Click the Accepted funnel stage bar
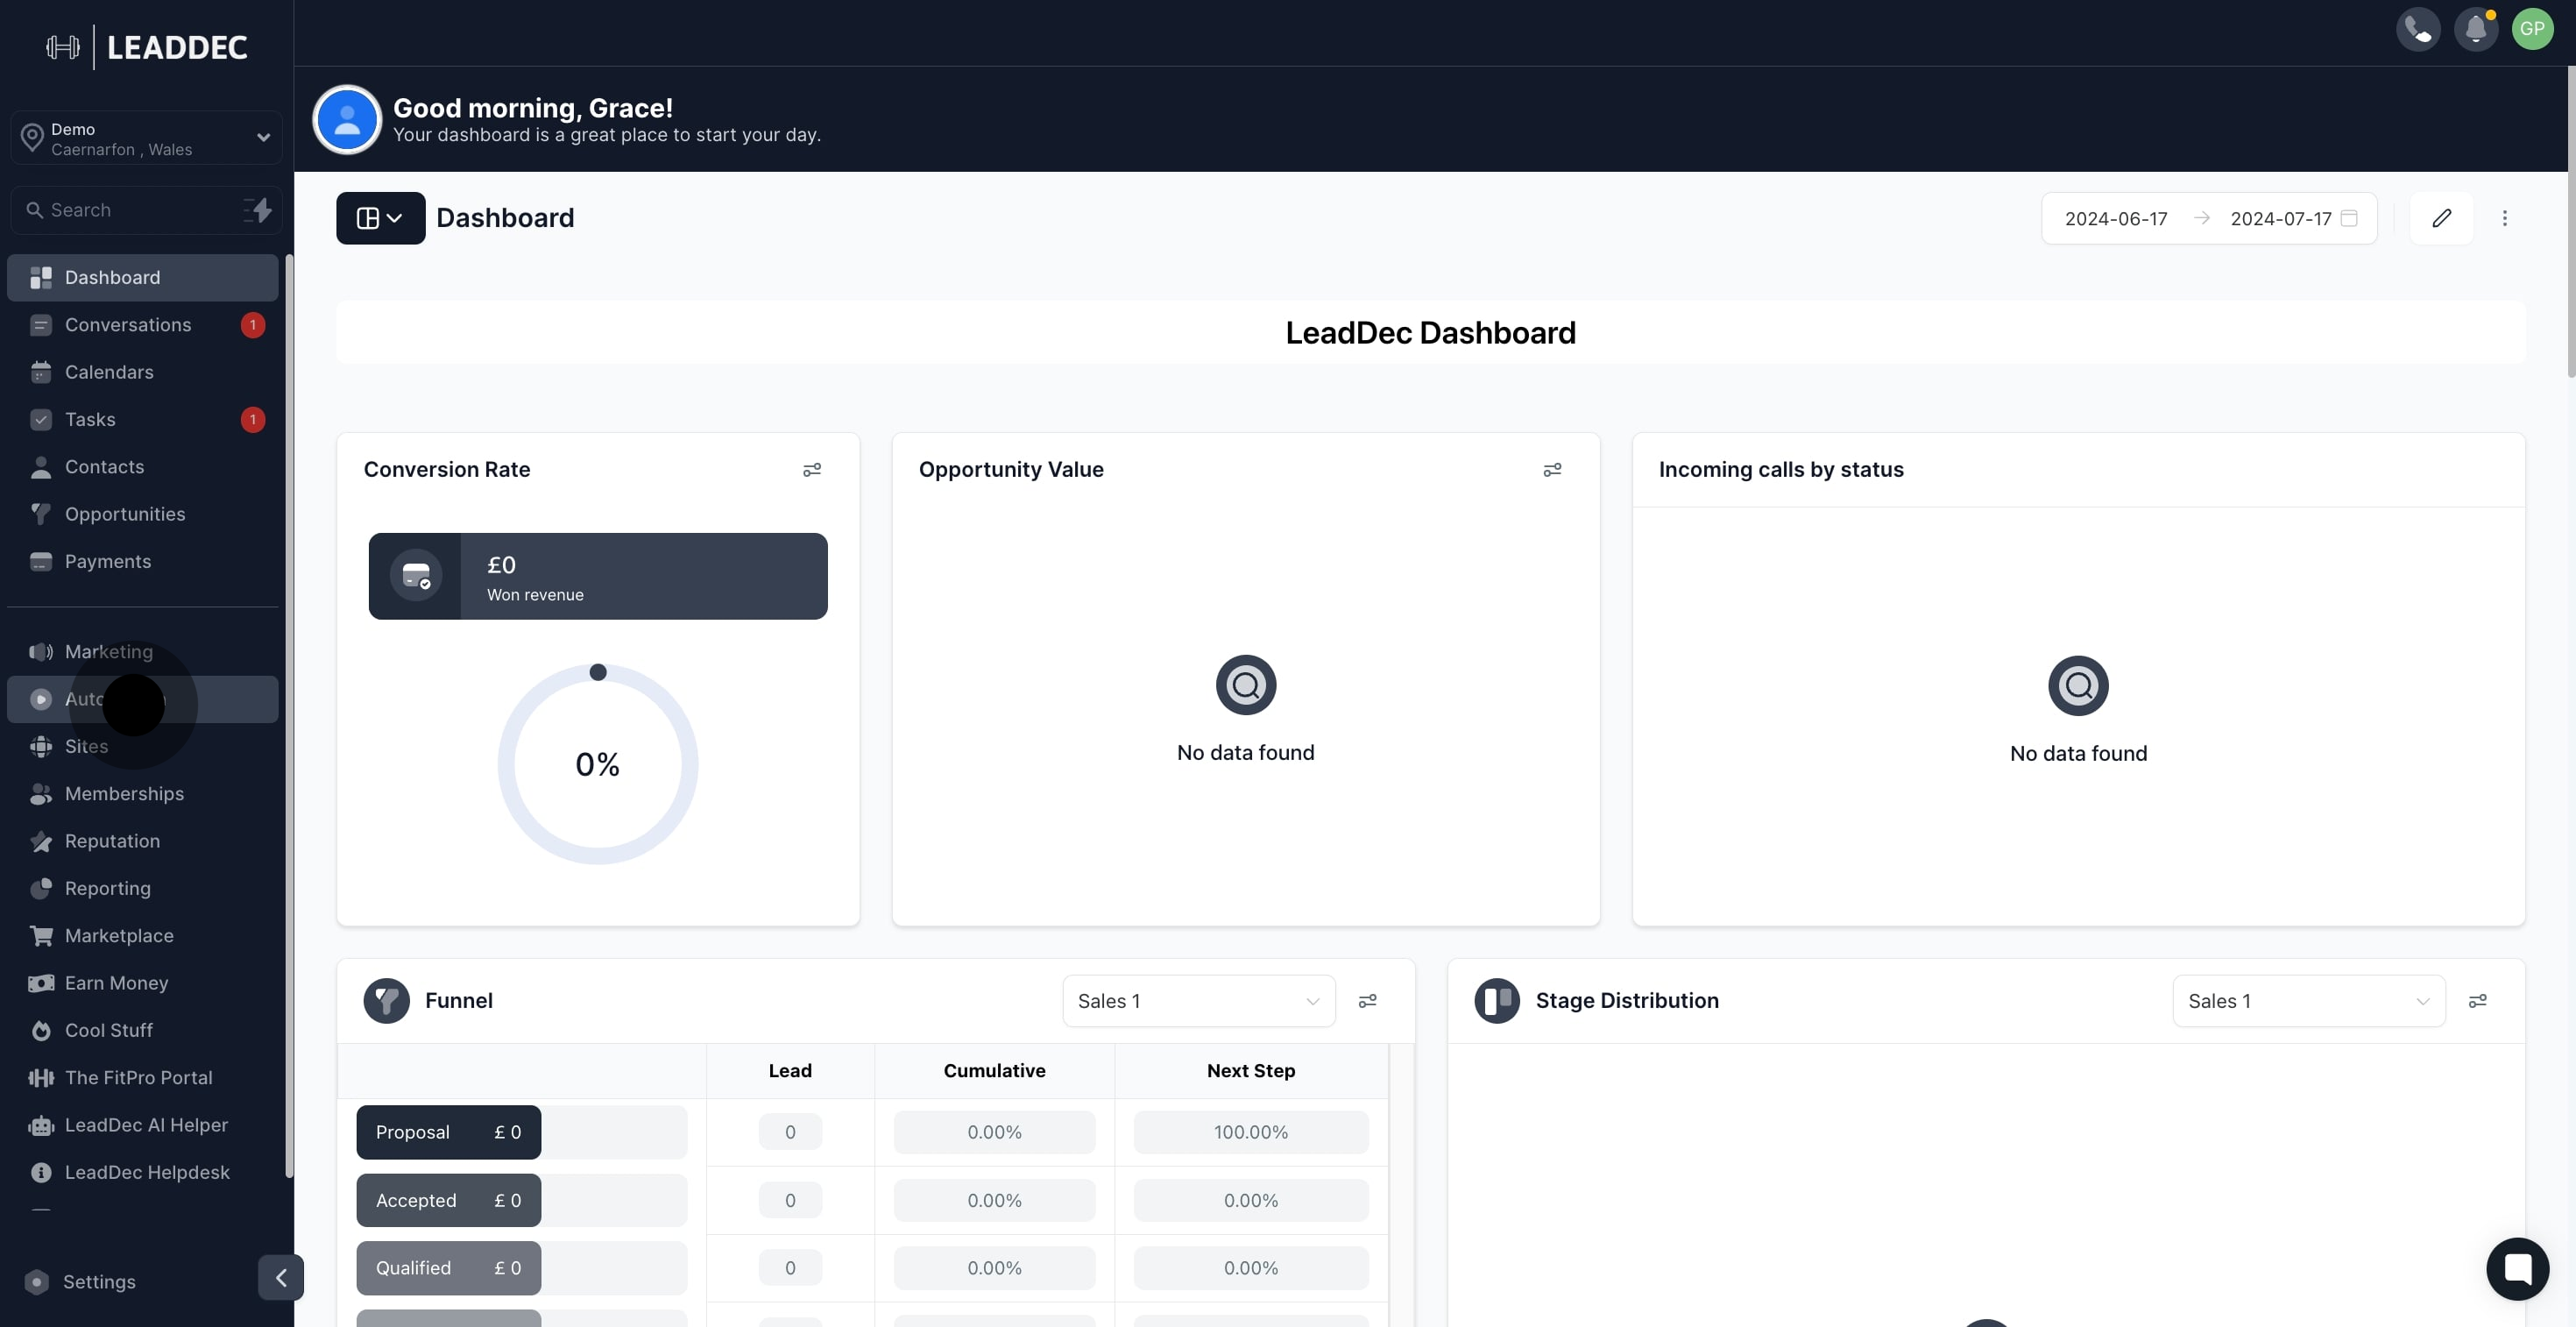The image size is (2576, 1327). [x=448, y=1200]
